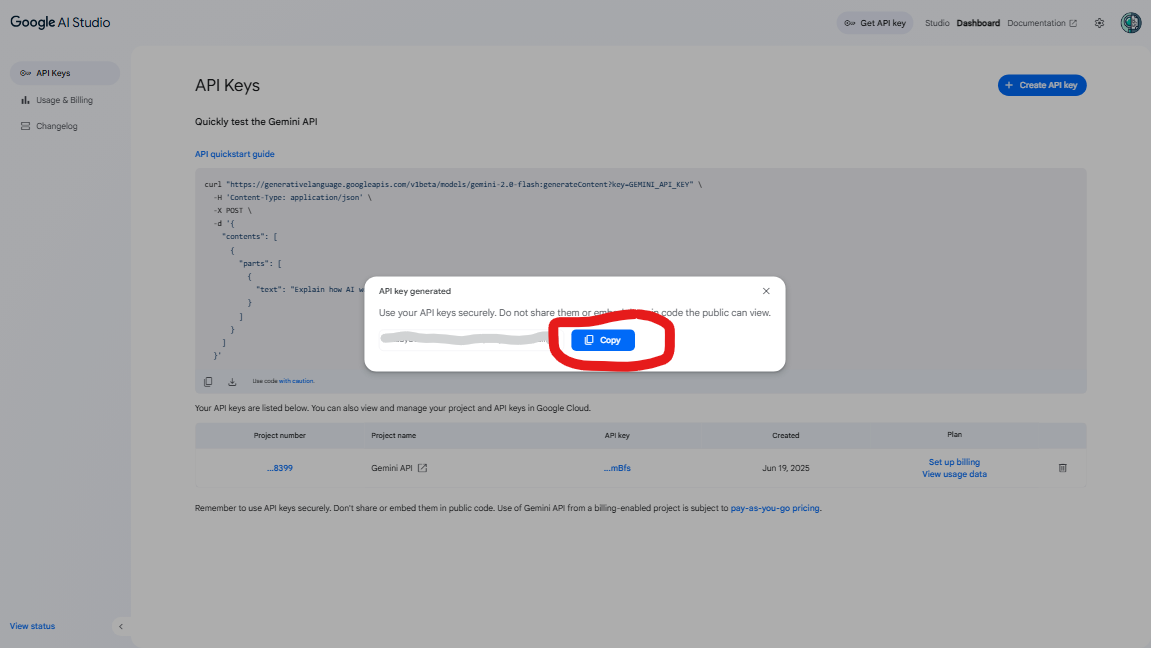Image resolution: width=1151 pixels, height=648 pixels.
Task: Delete the Gemini API key trash icon
Action: [1062, 468]
